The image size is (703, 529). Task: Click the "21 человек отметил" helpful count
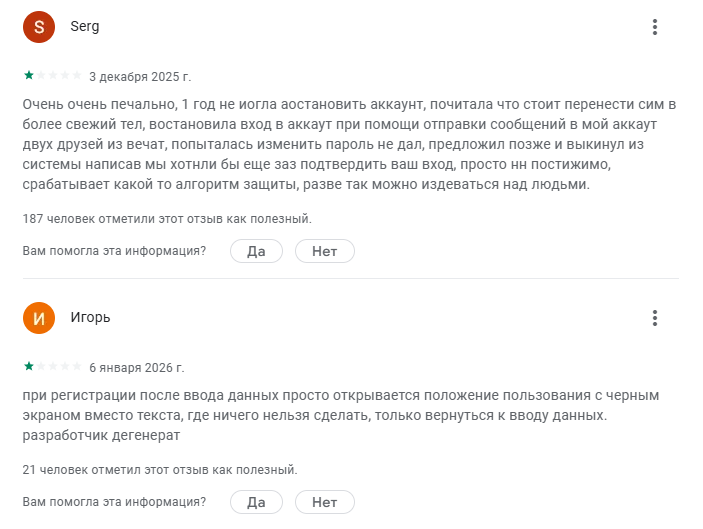[160, 469]
